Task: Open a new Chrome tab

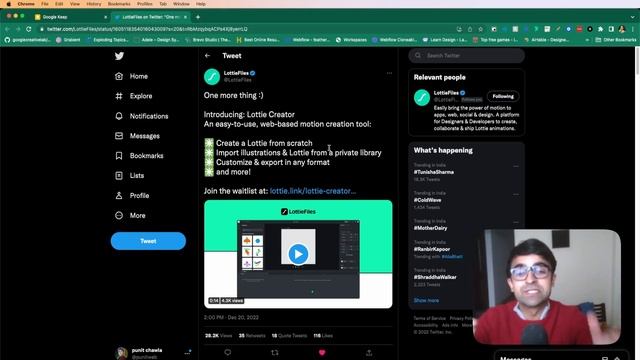Action: point(198,17)
